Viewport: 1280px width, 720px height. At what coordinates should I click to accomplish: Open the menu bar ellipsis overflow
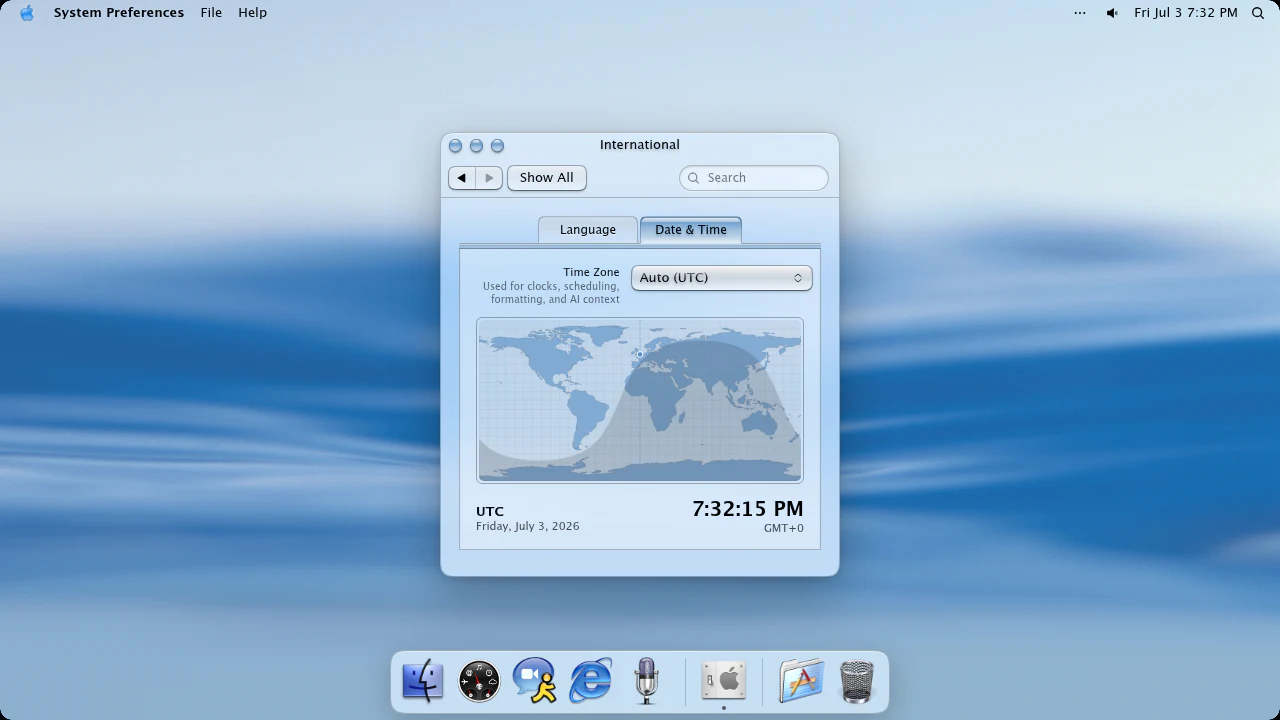coord(1080,13)
